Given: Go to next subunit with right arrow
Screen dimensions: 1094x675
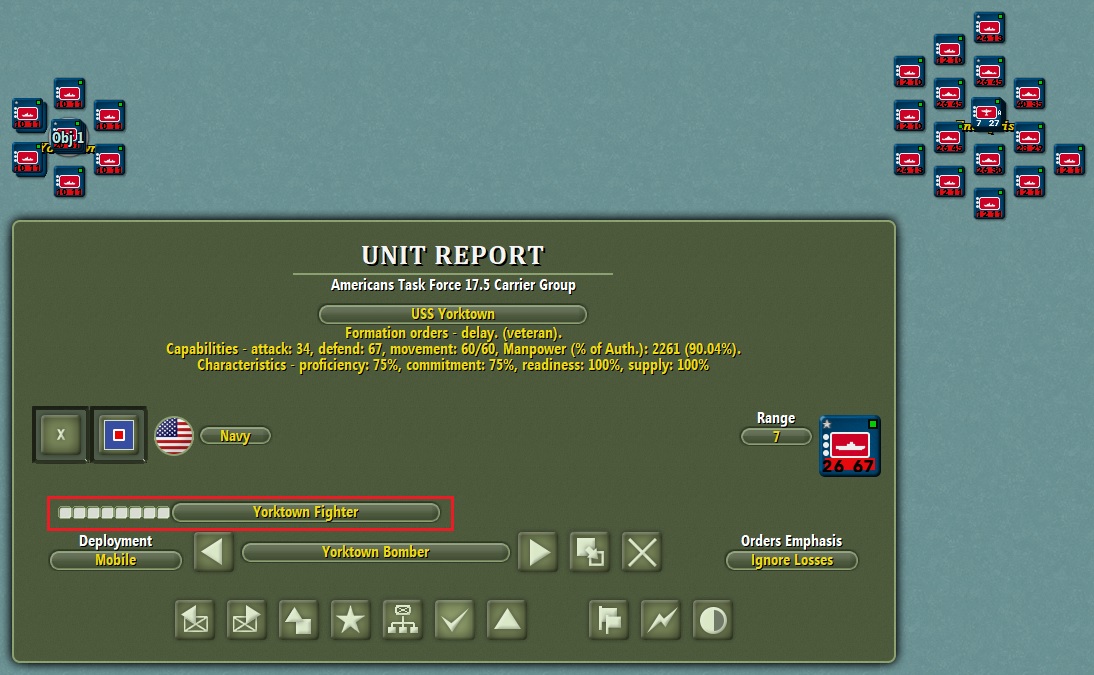Looking at the screenshot, I should pos(538,552).
